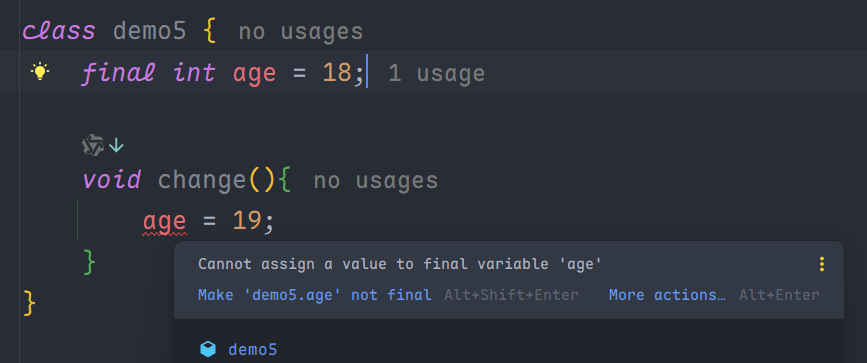This screenshot has height=363, width=867.
Task: Open the demo5 link in popup footer
Action: 253,350
